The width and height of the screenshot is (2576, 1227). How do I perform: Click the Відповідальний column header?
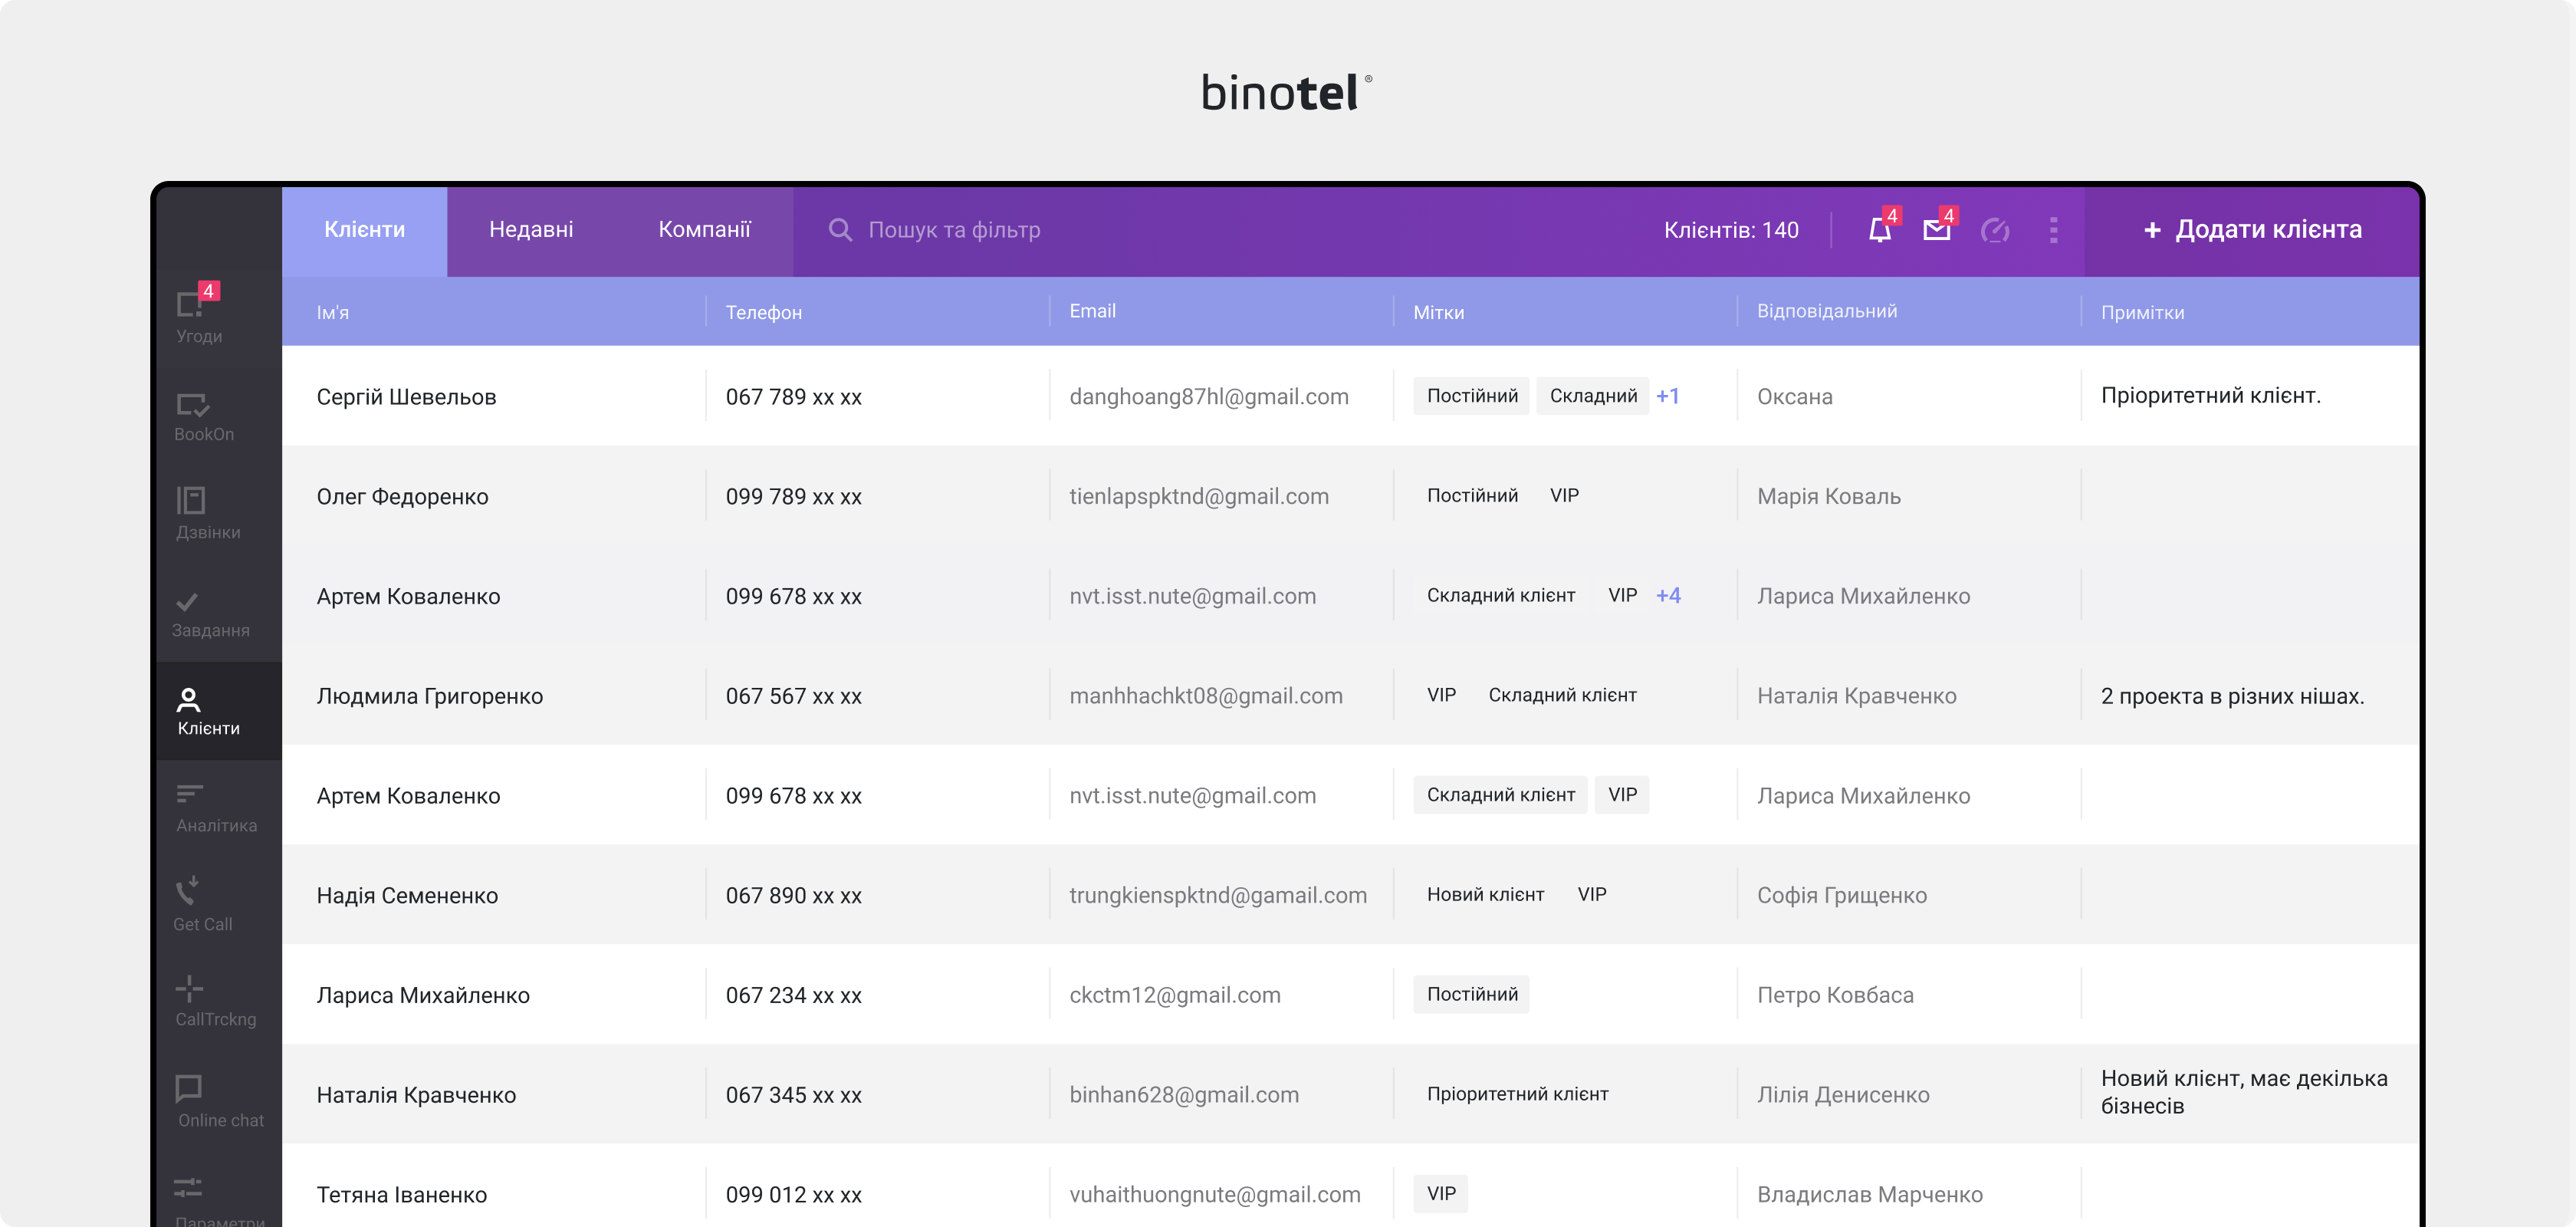pos(1827,311)
